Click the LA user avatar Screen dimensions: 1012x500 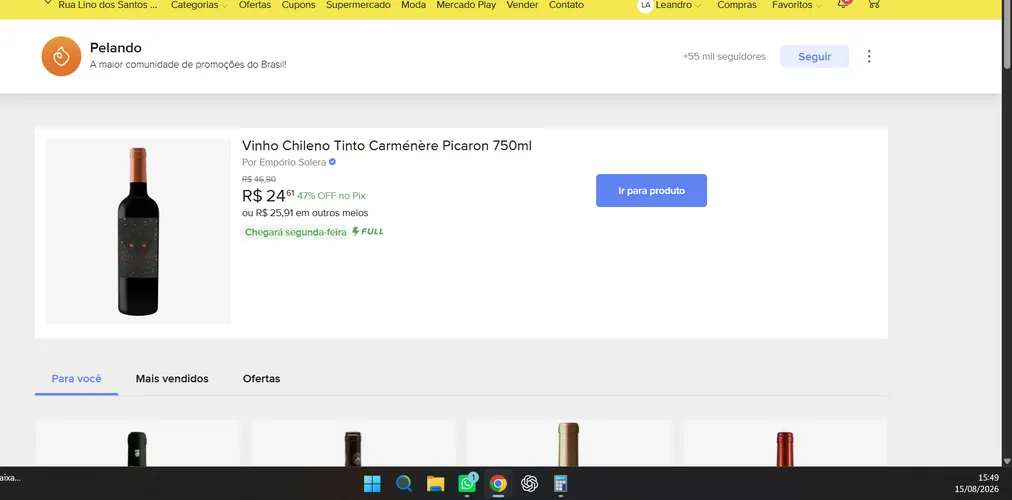(645, 5)
